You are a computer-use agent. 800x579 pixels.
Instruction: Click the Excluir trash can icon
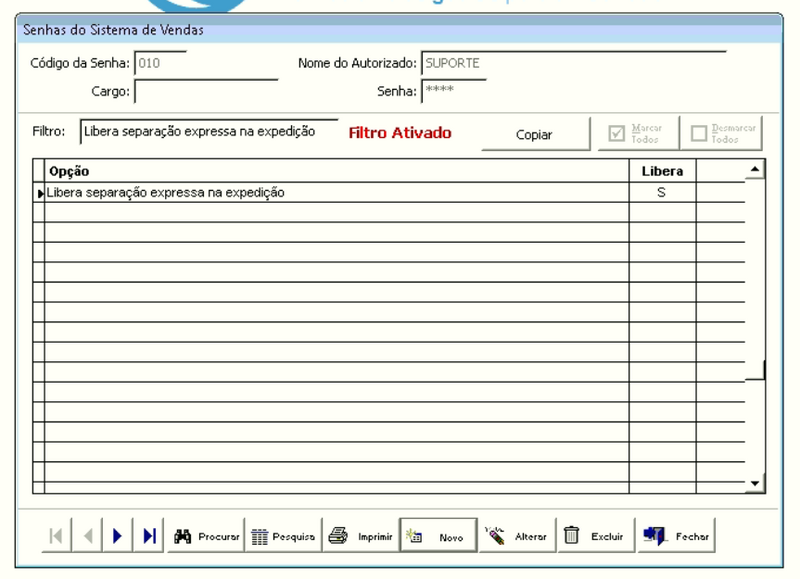[573, 535]
